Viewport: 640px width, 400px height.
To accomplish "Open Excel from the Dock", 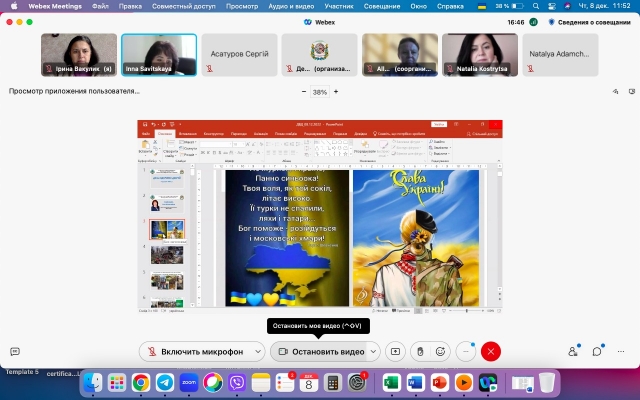I will coord(391,383).
